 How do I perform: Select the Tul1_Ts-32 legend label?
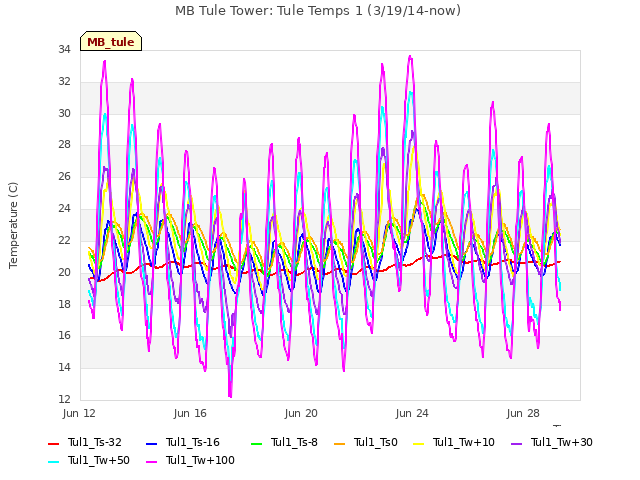pyautogui.click(x=95, y=442)
